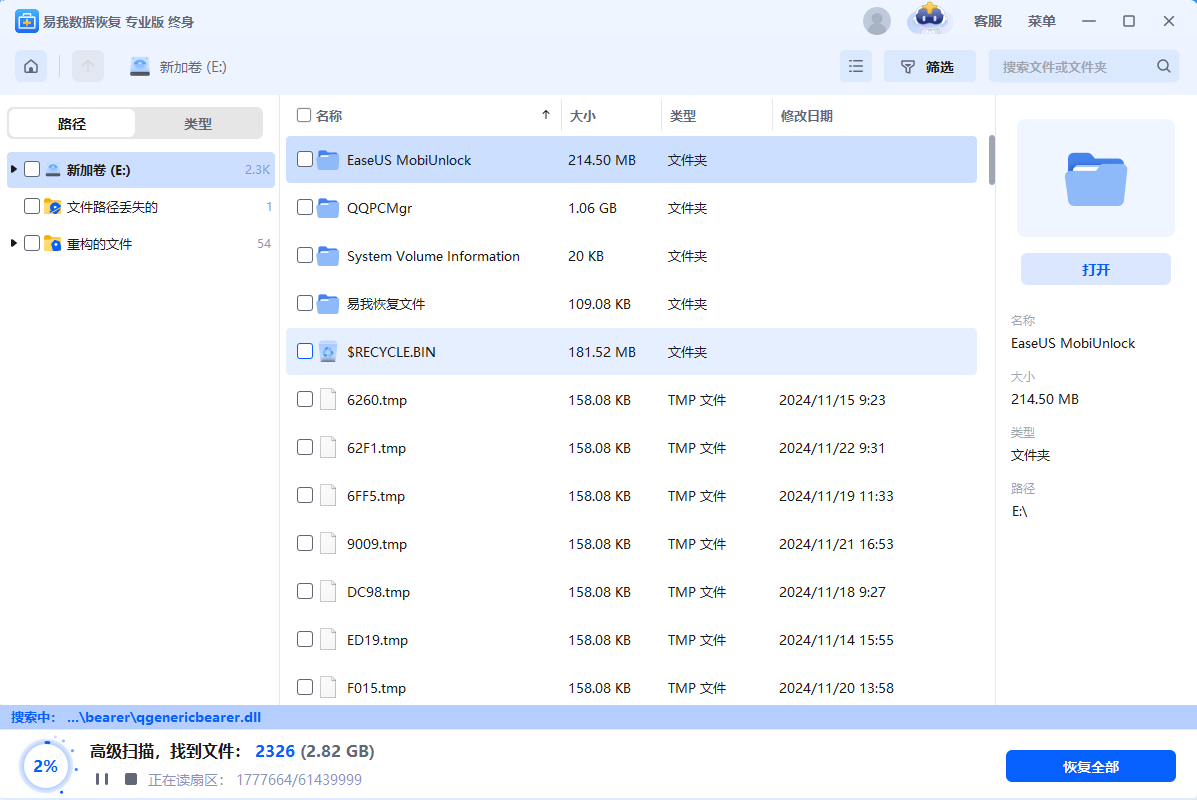The image size is (1197, 800).
Task: Click the file list vertical scrollbar
Action: [x=991, y=160]
